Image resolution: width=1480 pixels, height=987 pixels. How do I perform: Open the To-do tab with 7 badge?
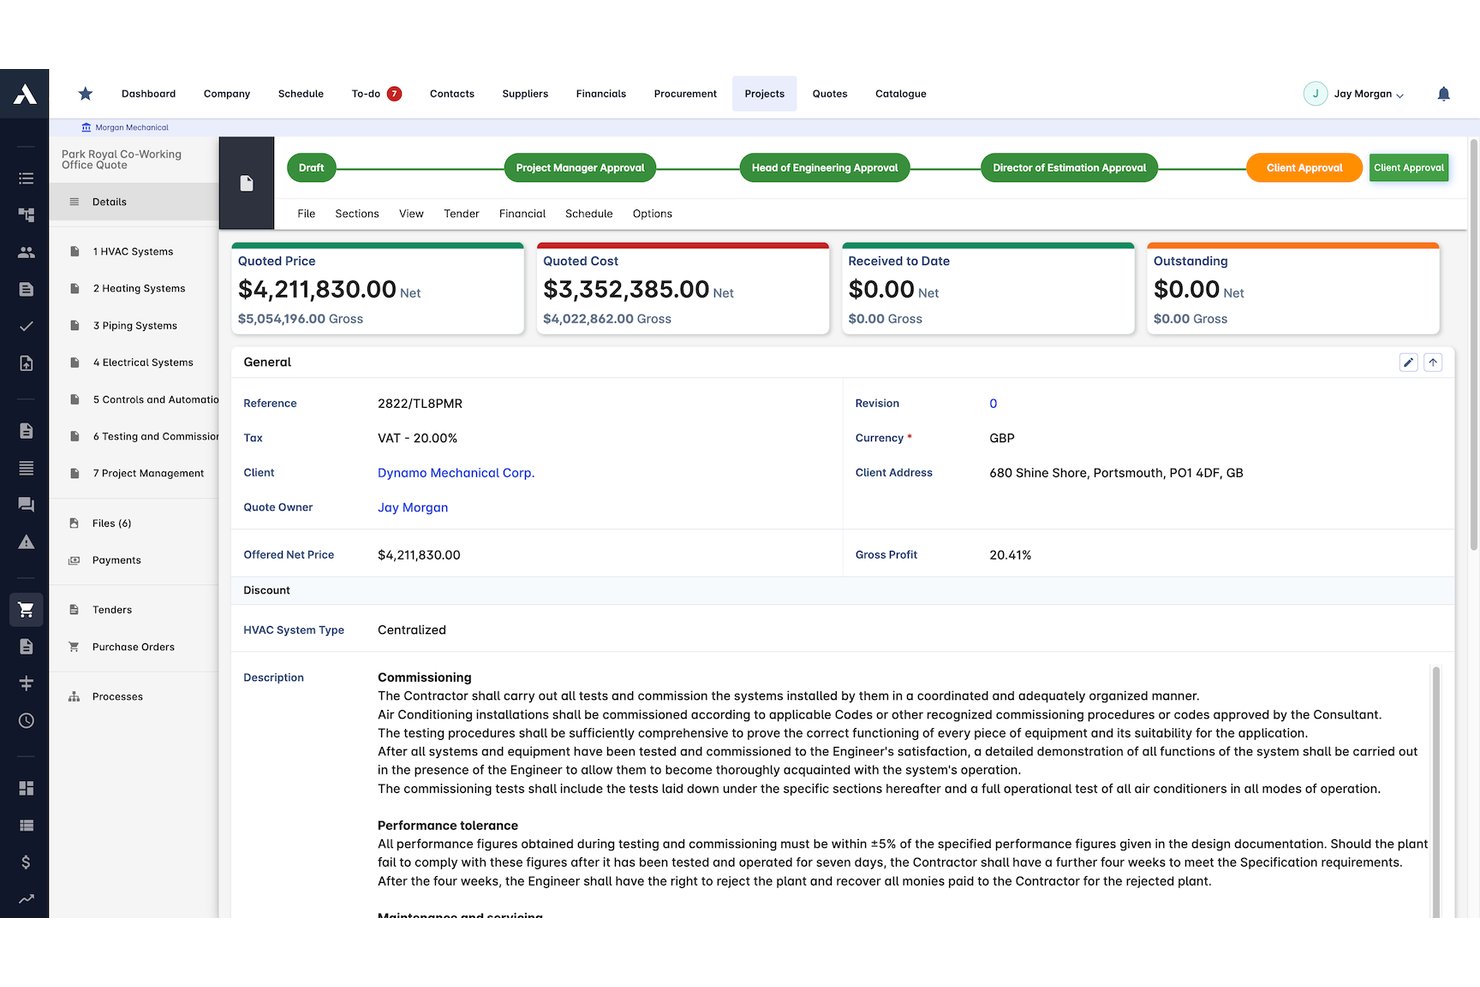tap(376, 94)
